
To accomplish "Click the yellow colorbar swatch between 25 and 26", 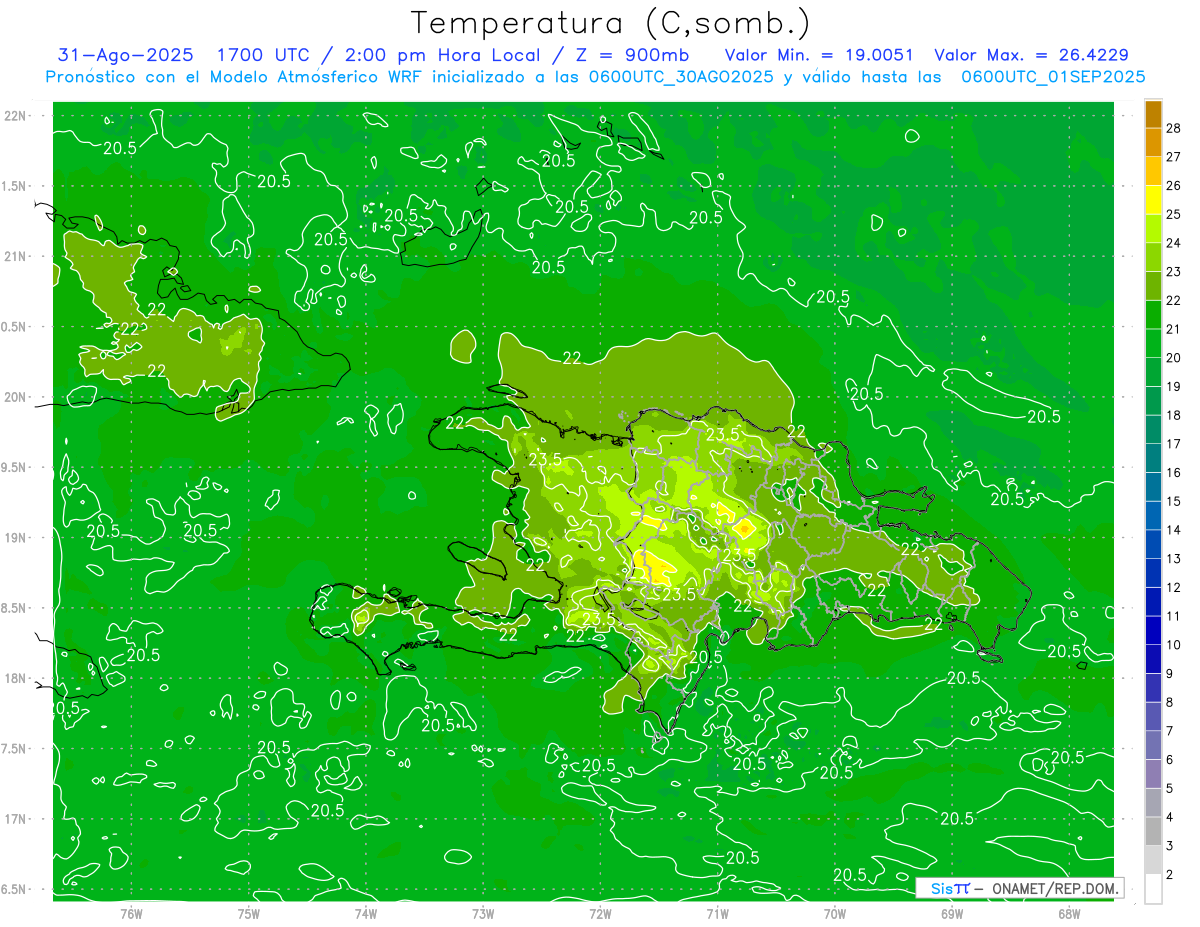I will (1153, 200).
